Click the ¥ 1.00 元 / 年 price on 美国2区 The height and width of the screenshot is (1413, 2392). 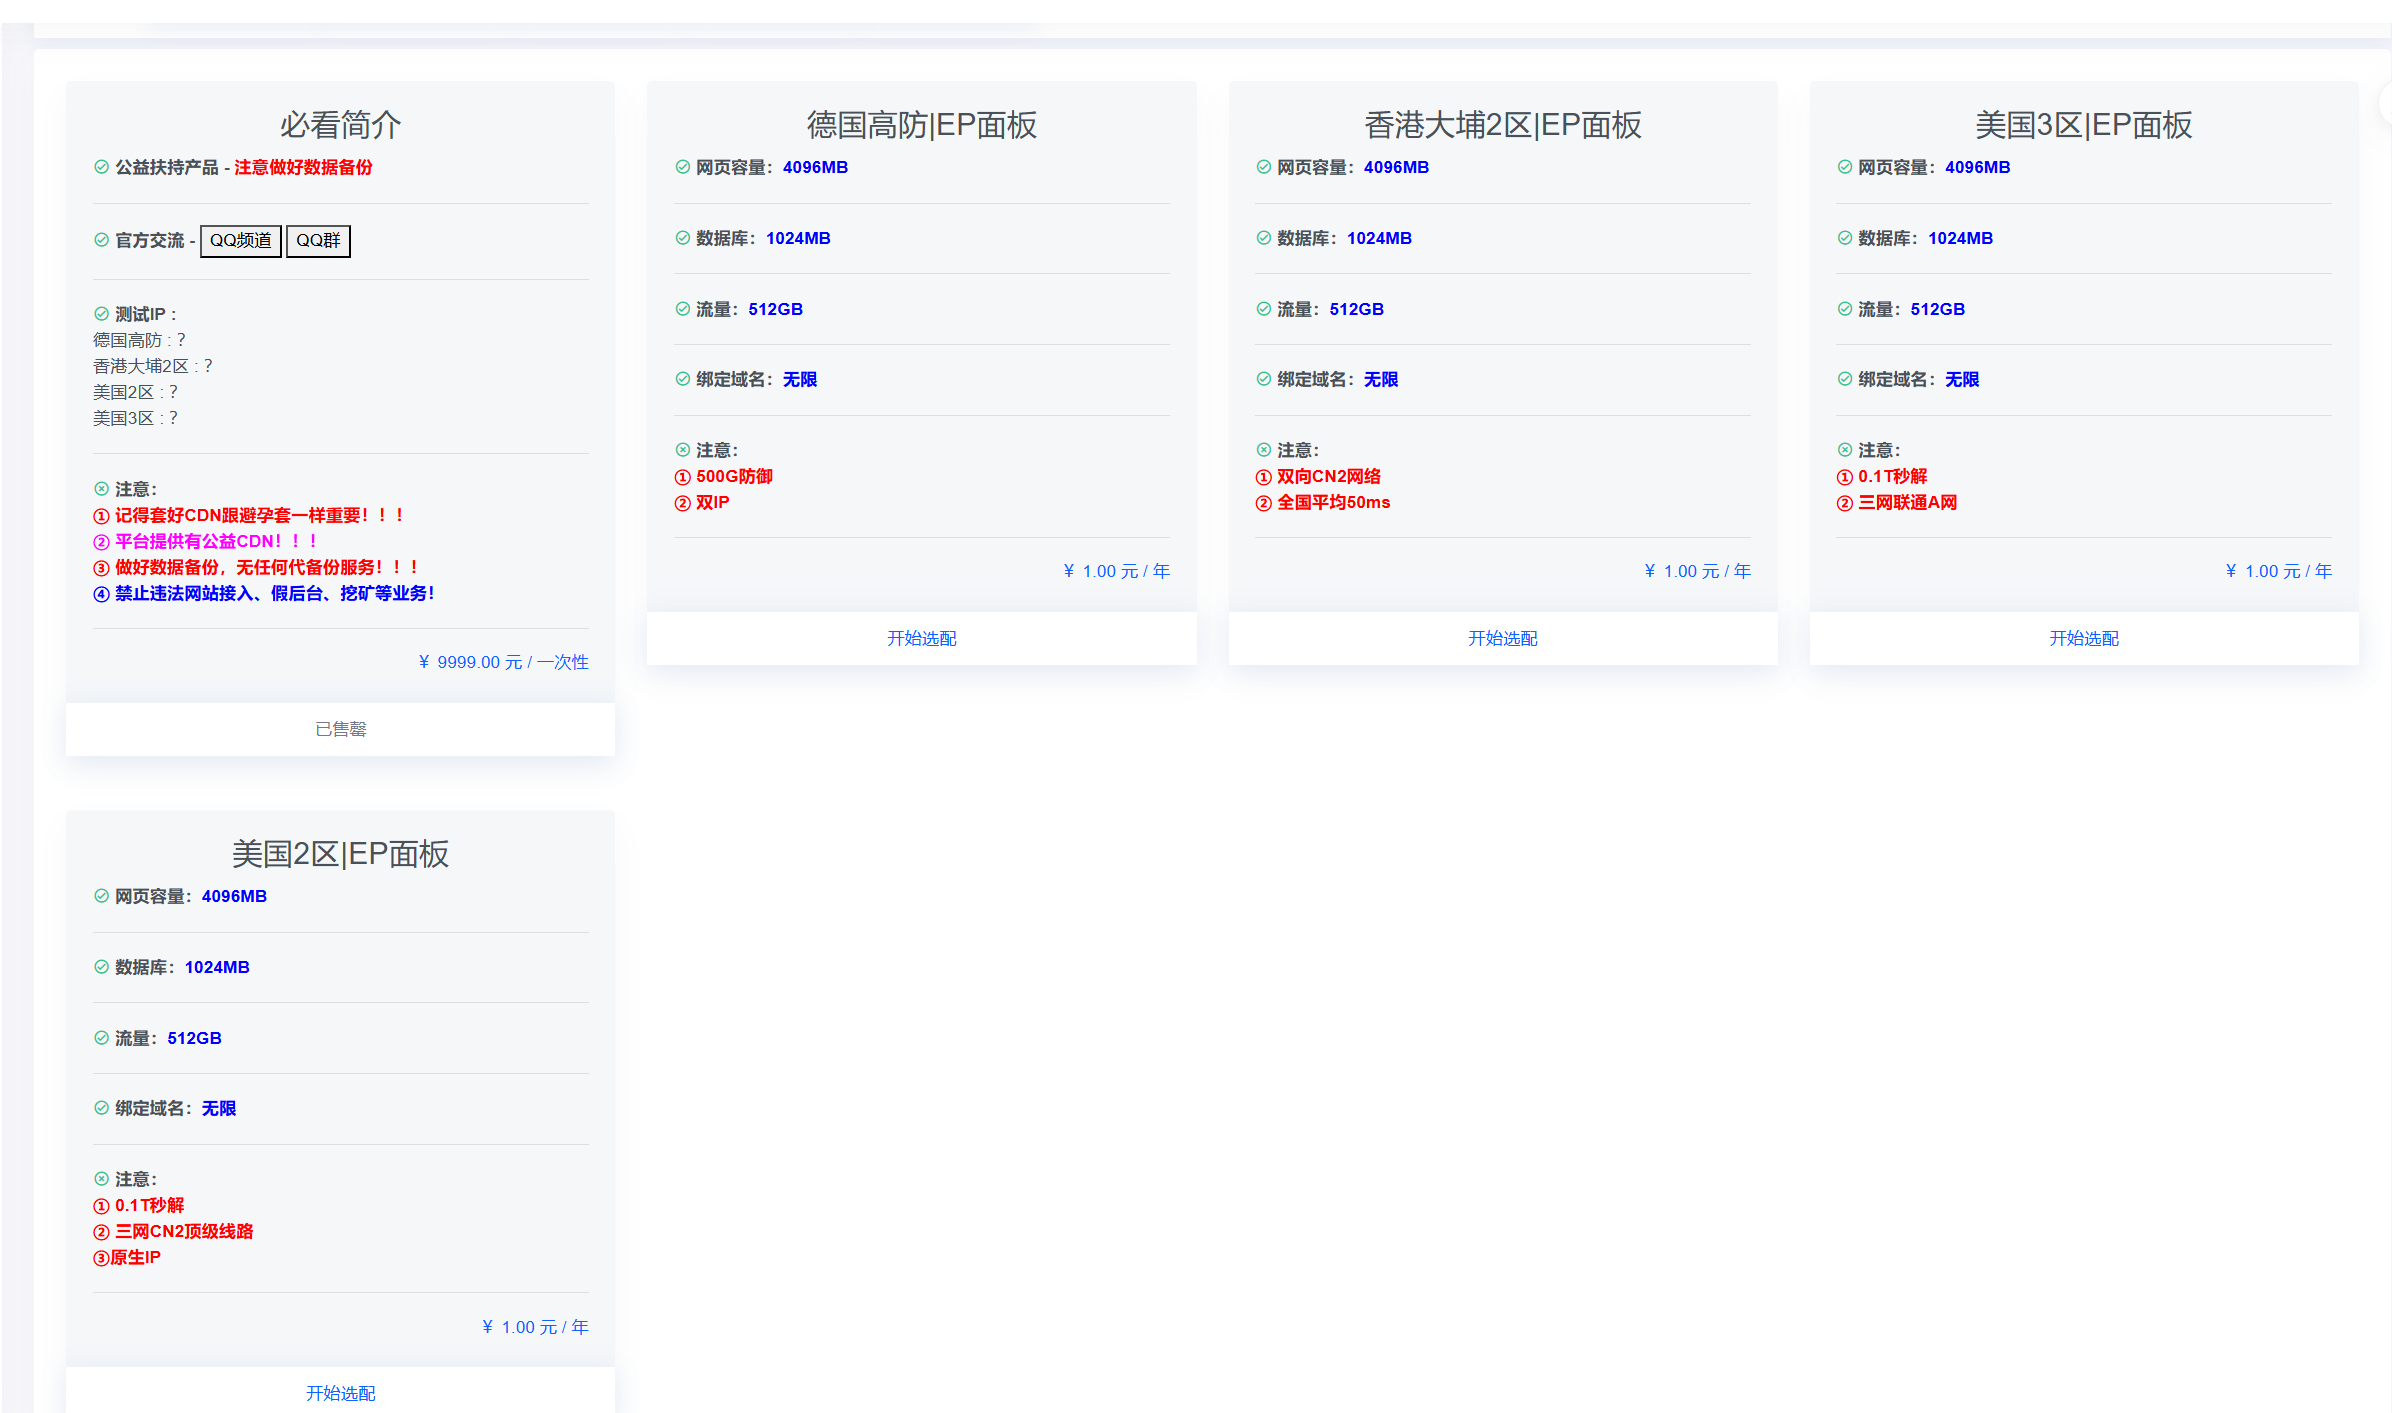tap(535, 1327)
